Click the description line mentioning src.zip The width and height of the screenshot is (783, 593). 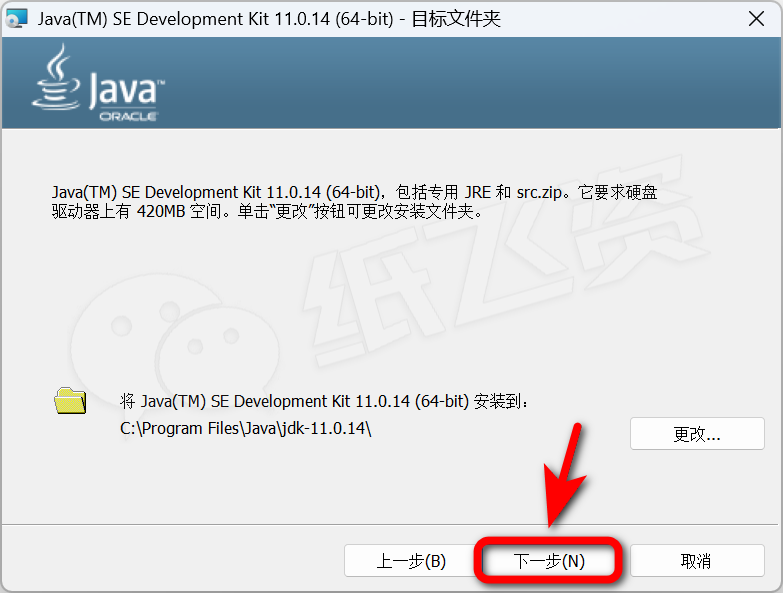click(355, 192)
